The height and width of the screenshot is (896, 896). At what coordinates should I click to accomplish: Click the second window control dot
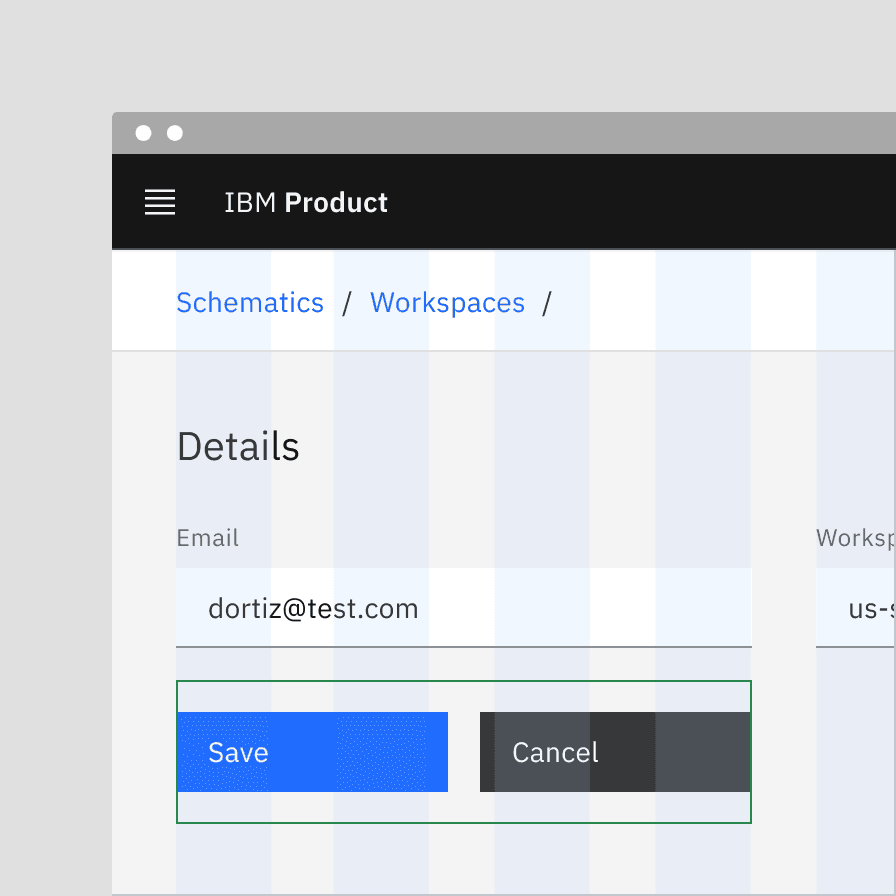[175, 133]
